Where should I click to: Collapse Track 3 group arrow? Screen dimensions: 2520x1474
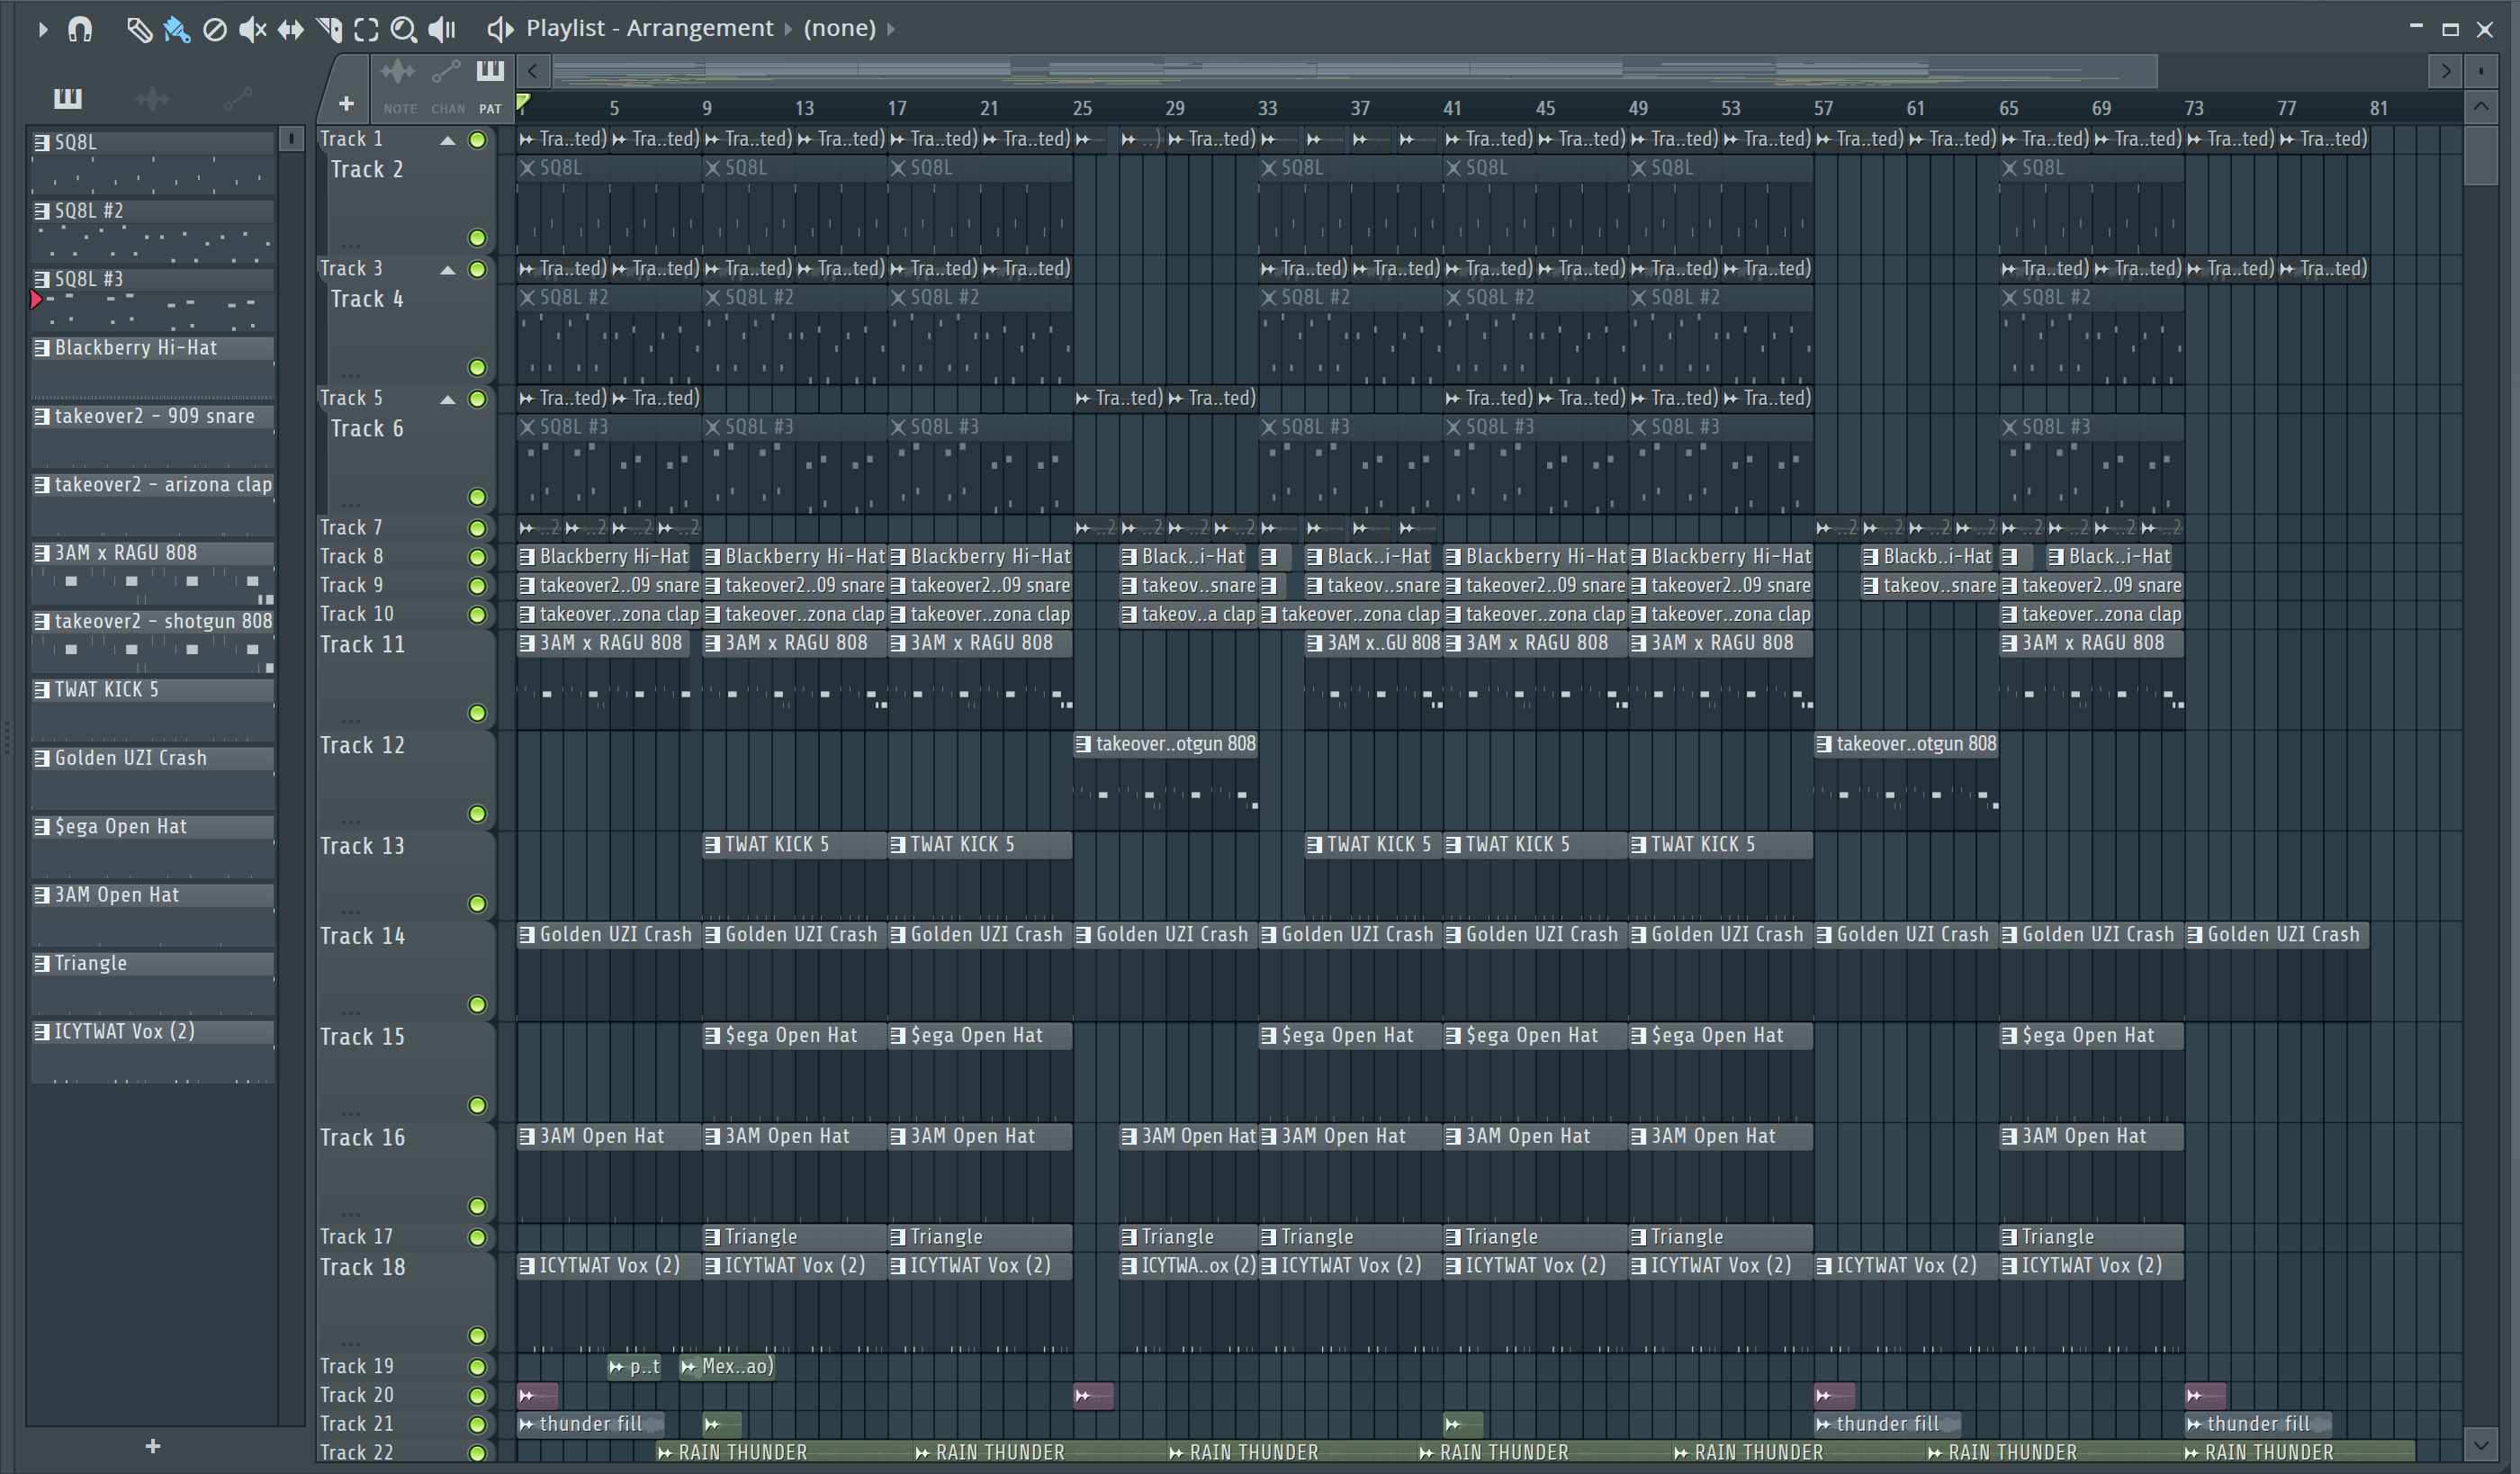tap(448, 270)
